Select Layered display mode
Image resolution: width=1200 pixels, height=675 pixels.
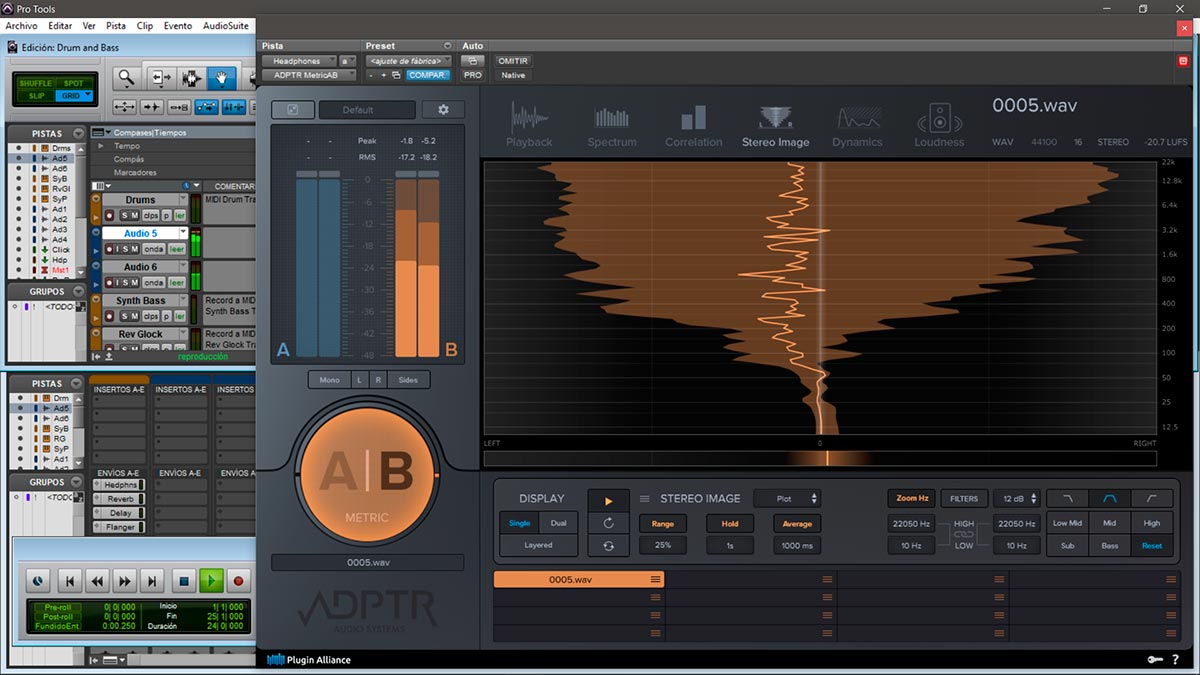538,545
